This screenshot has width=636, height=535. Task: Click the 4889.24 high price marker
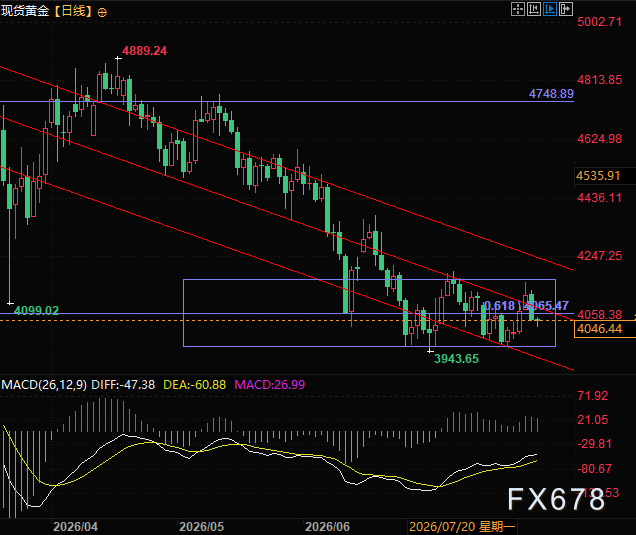click(144, 51)
